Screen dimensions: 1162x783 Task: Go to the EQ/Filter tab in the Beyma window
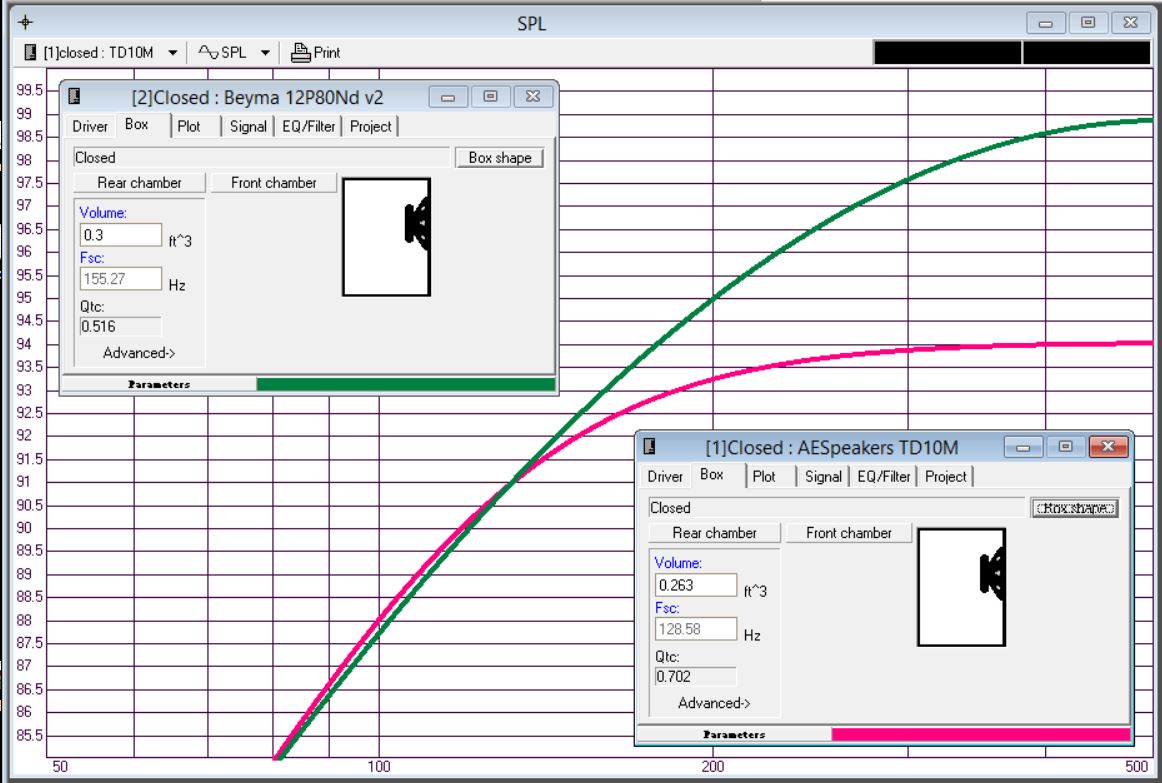[x=309, y=126]
